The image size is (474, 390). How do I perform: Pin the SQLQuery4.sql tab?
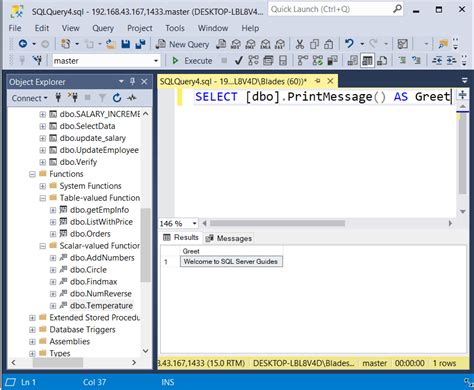[x=318, y=81]
